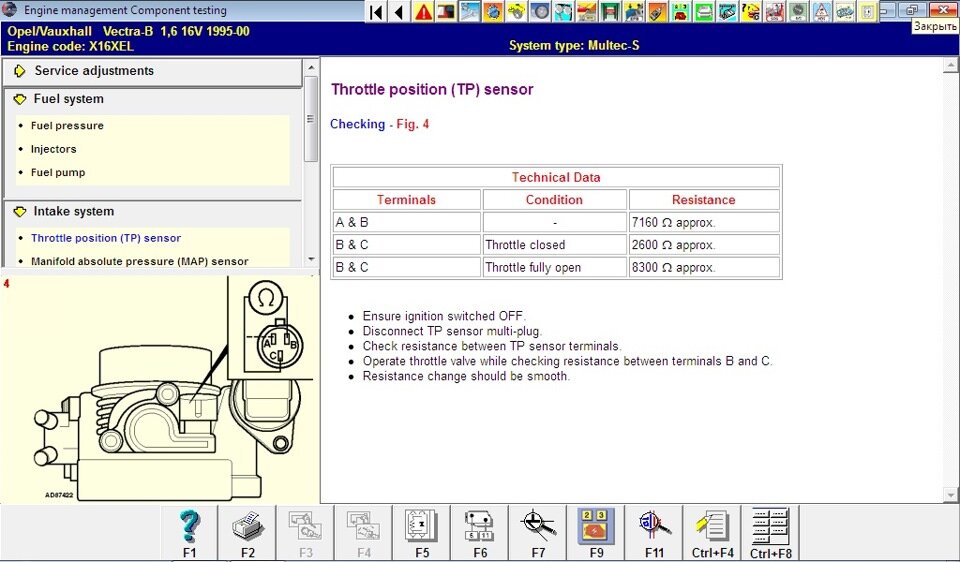Open the red warning triangle icon
This screenshot has height=562, width=960.
click(x=423, y=12)
